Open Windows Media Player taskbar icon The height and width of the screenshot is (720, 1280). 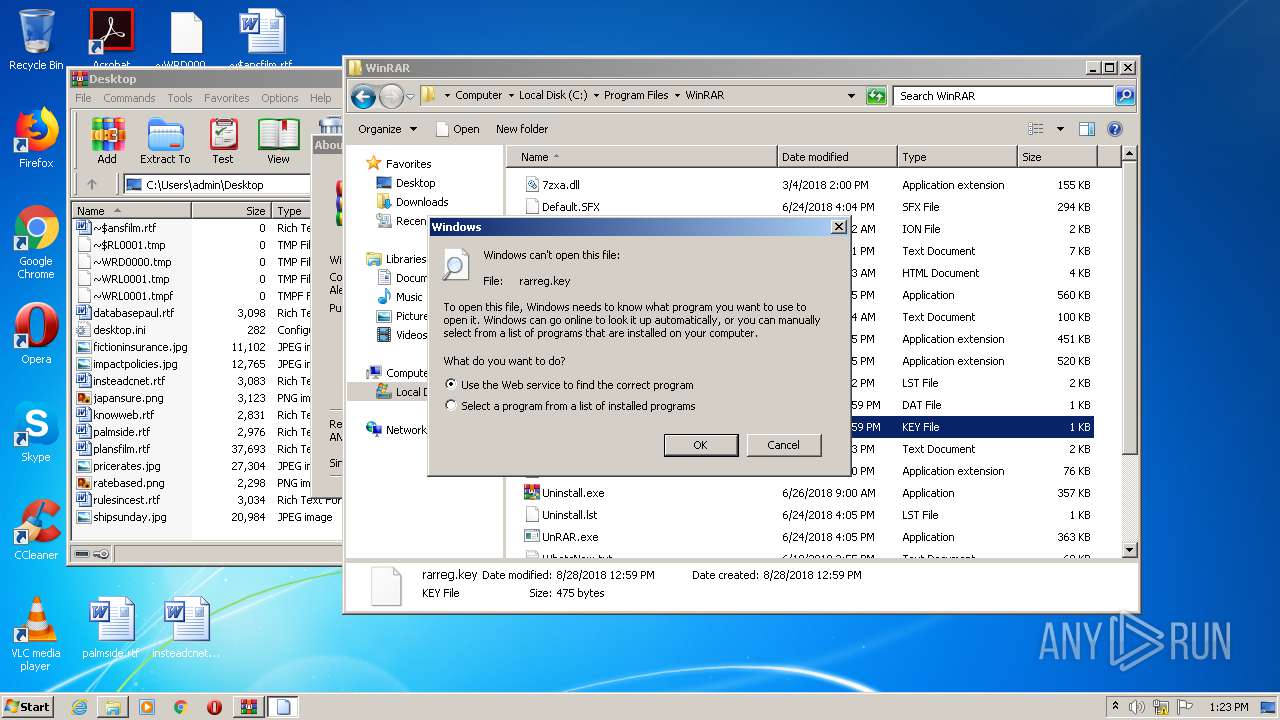[147, 707]
